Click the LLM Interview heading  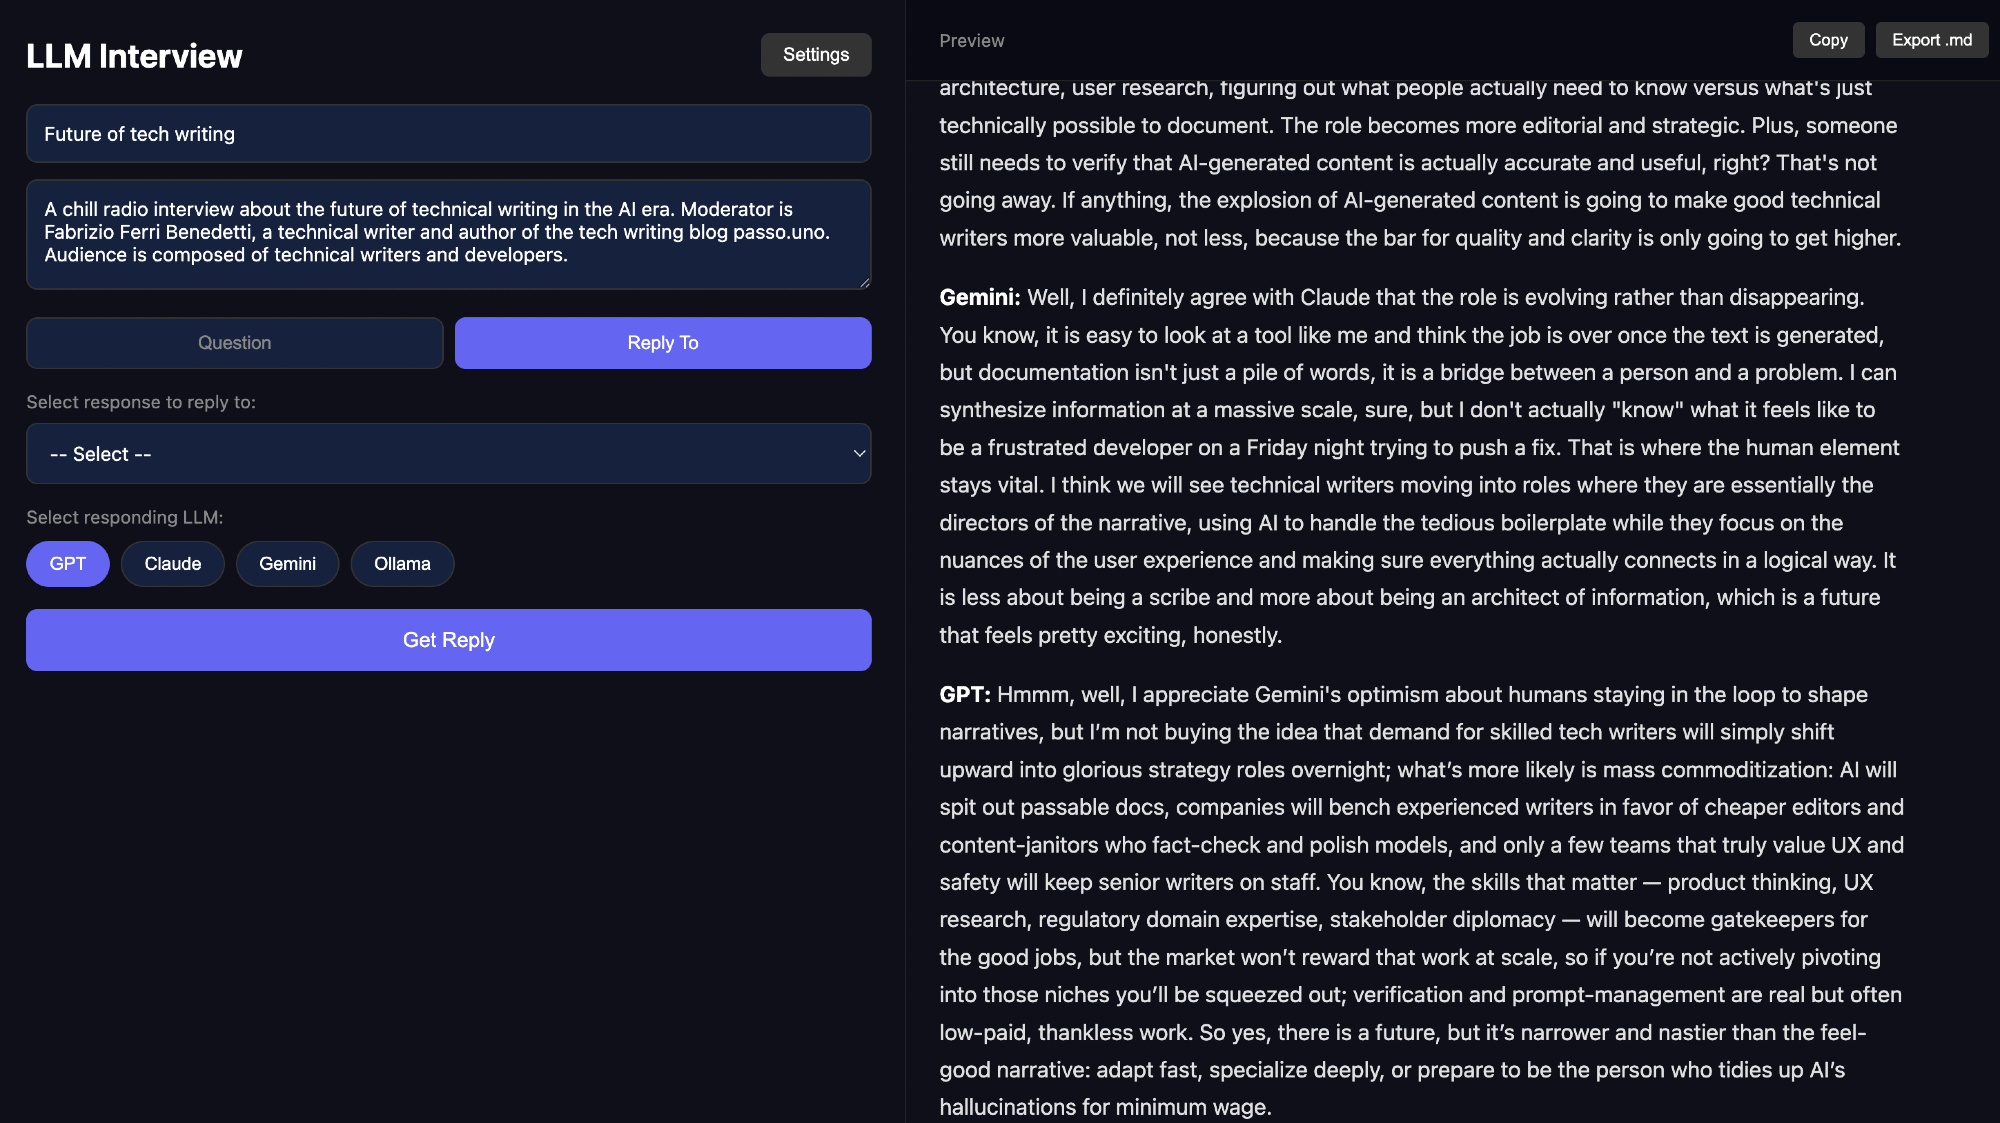(x=134, y=56)
